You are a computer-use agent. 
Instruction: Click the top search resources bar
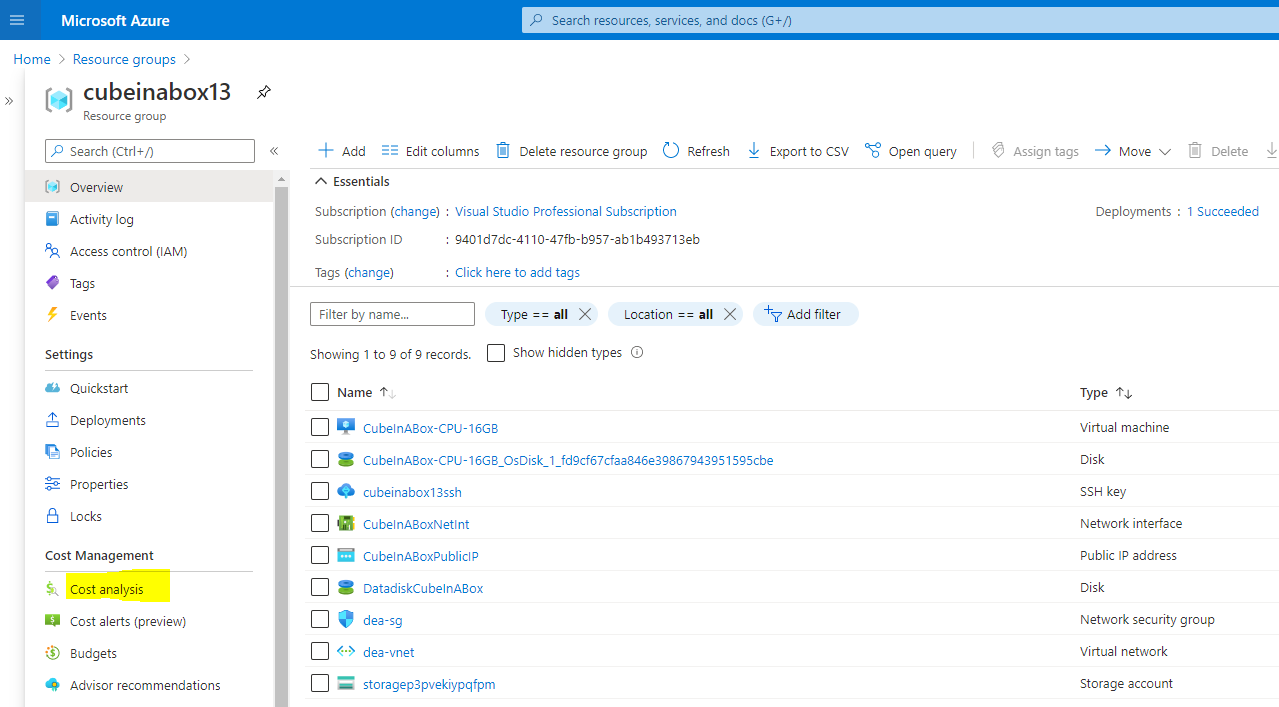pyautogui.click(x=900, y=20)
